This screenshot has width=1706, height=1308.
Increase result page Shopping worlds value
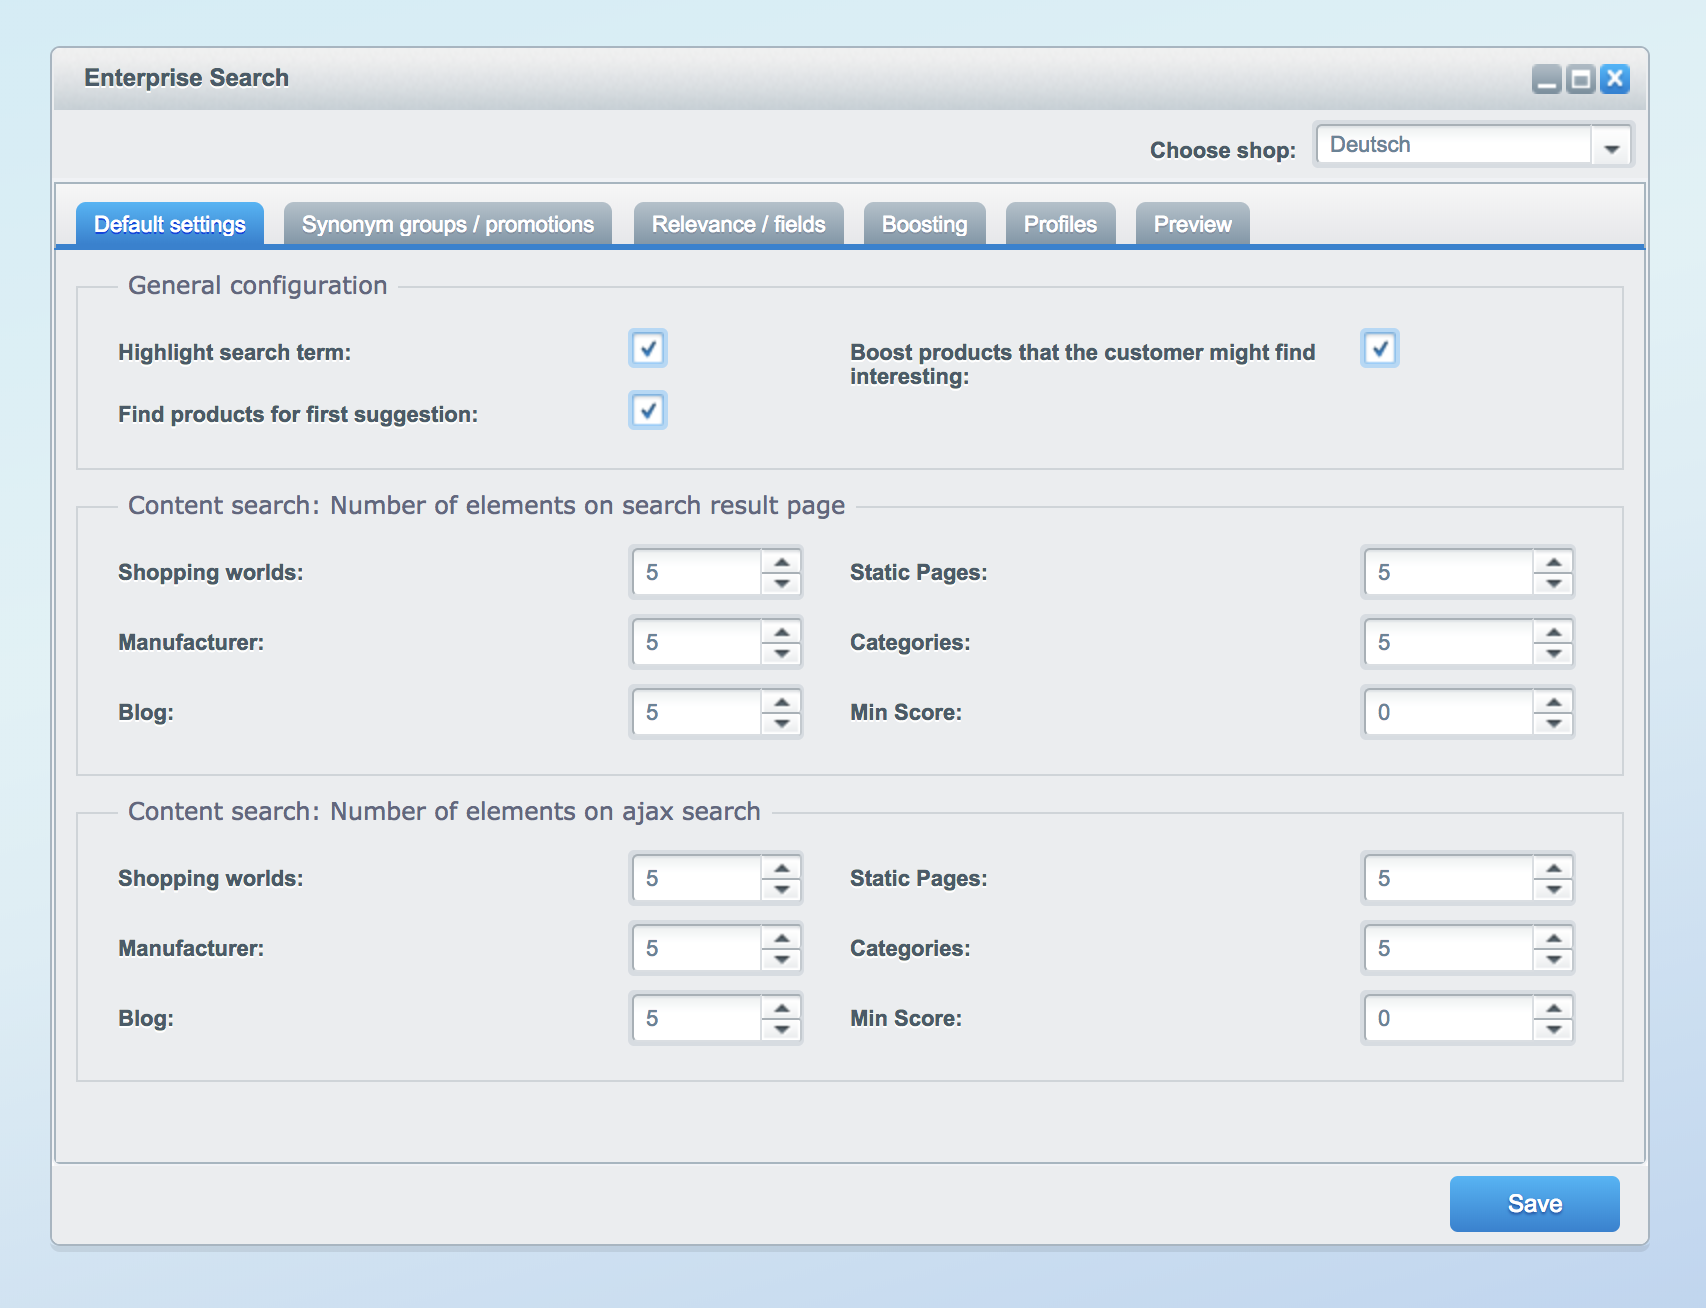click(782, 562)
